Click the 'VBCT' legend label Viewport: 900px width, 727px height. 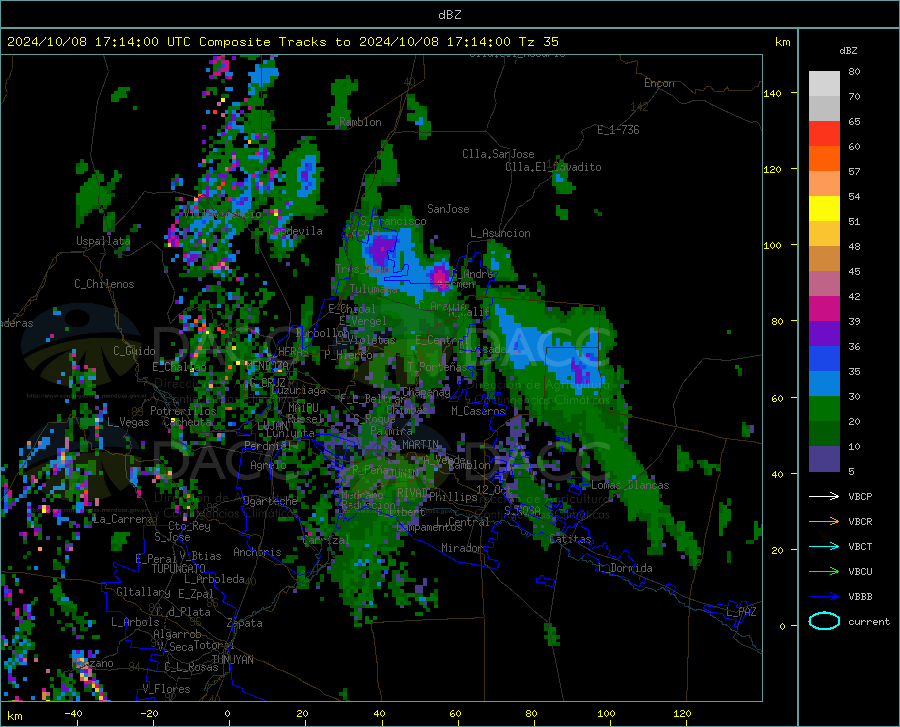pyautogui.click(x=860, y=546)
